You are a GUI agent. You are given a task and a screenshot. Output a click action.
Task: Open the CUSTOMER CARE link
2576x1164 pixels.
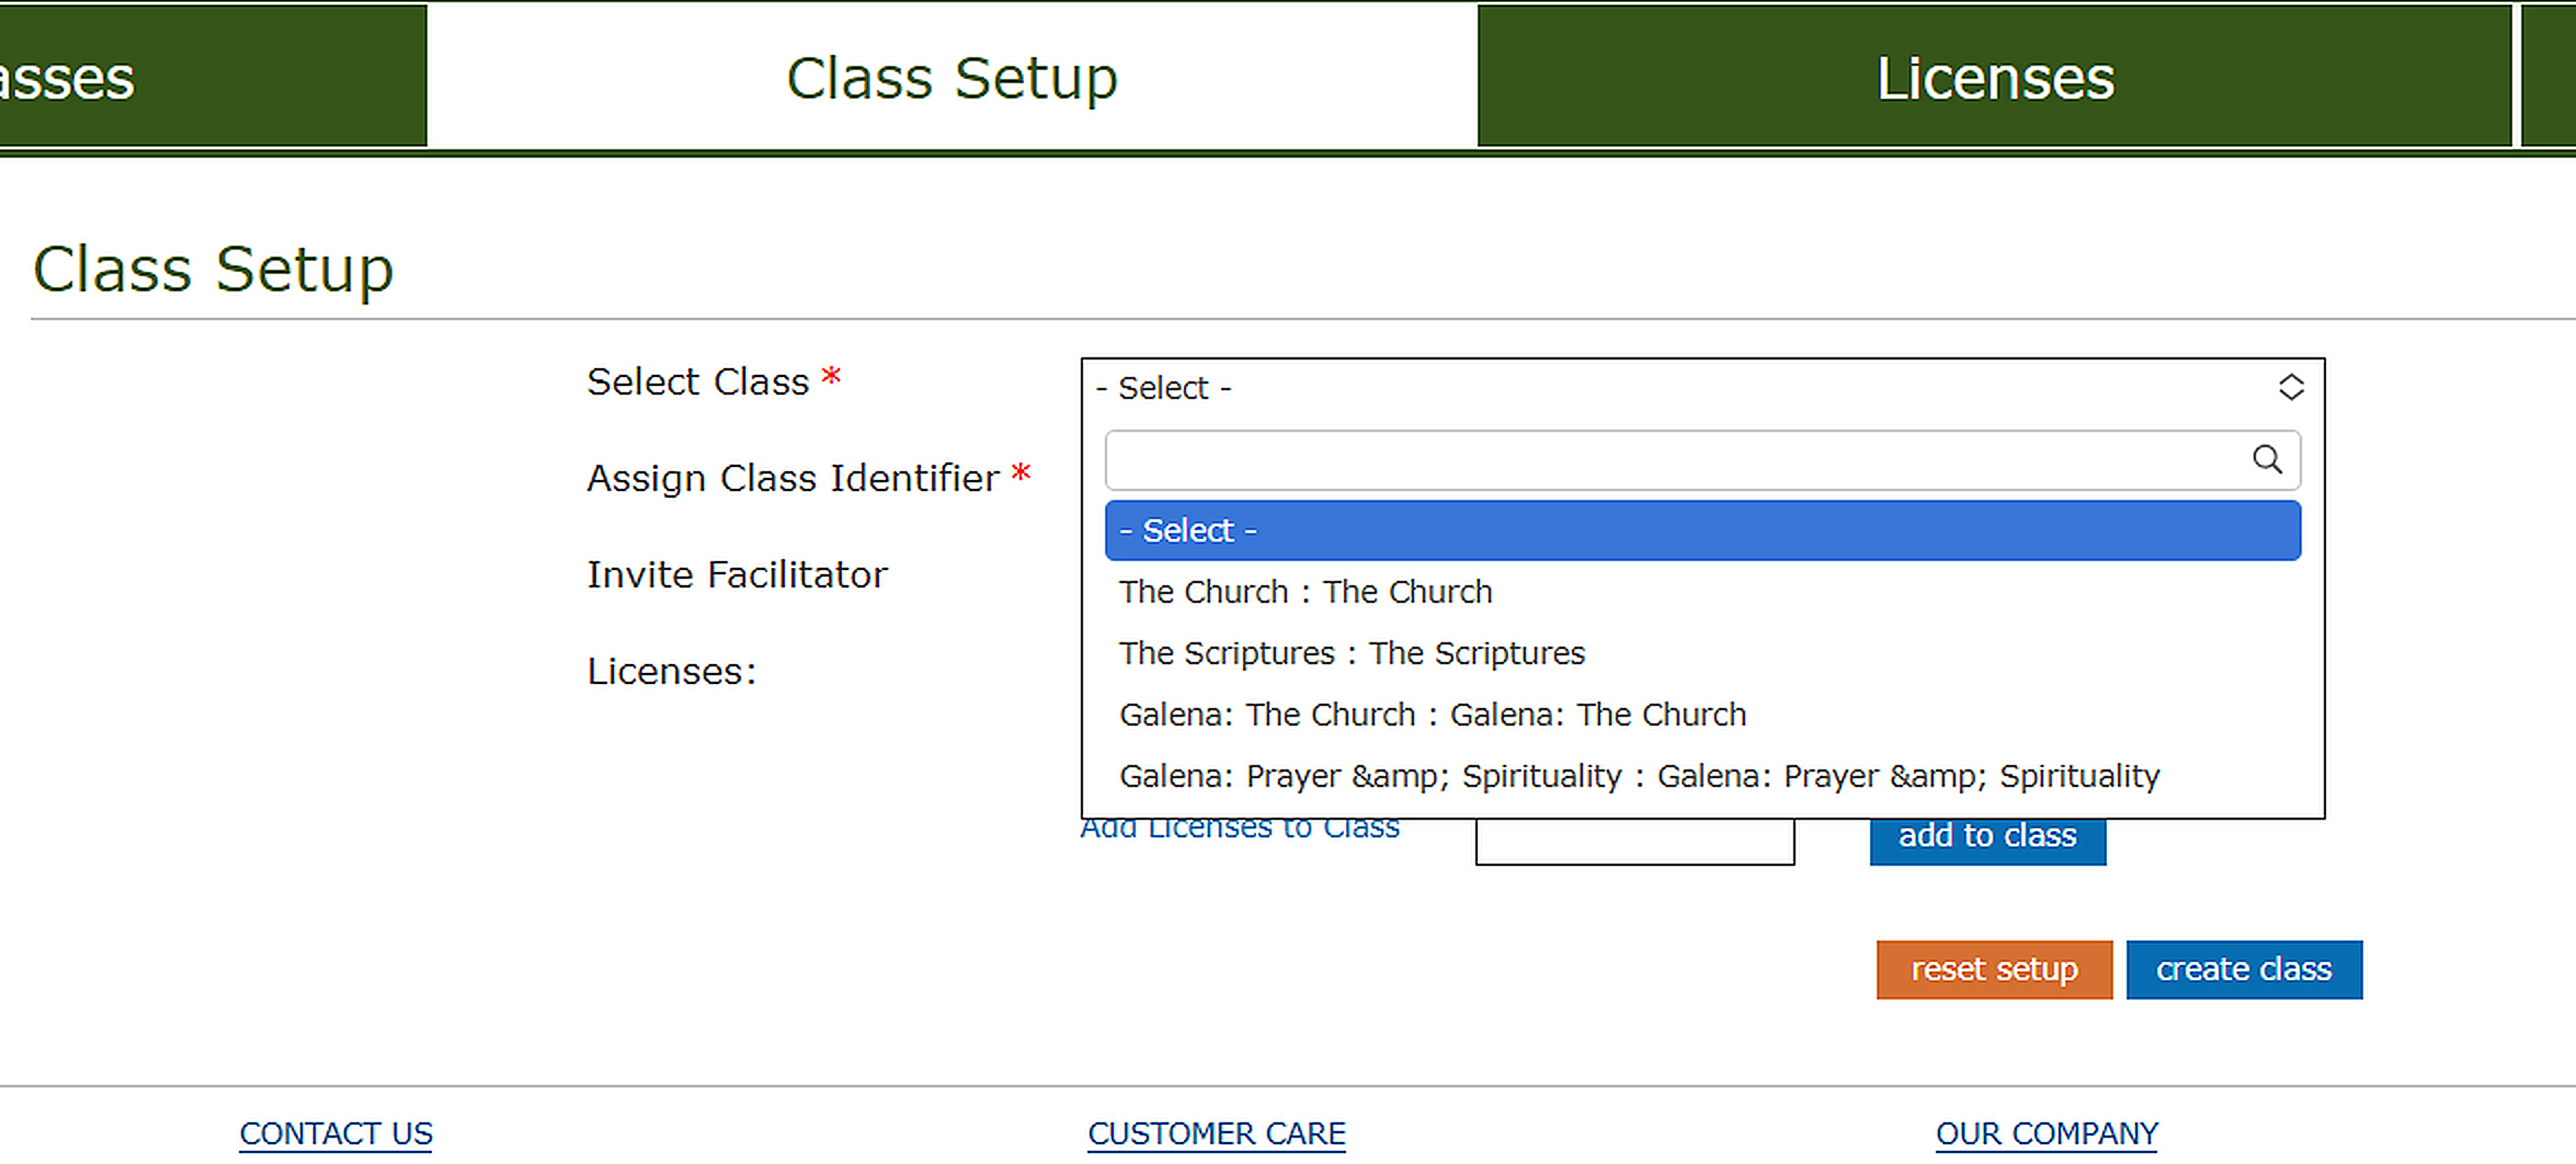[x=1216, y=1133]
